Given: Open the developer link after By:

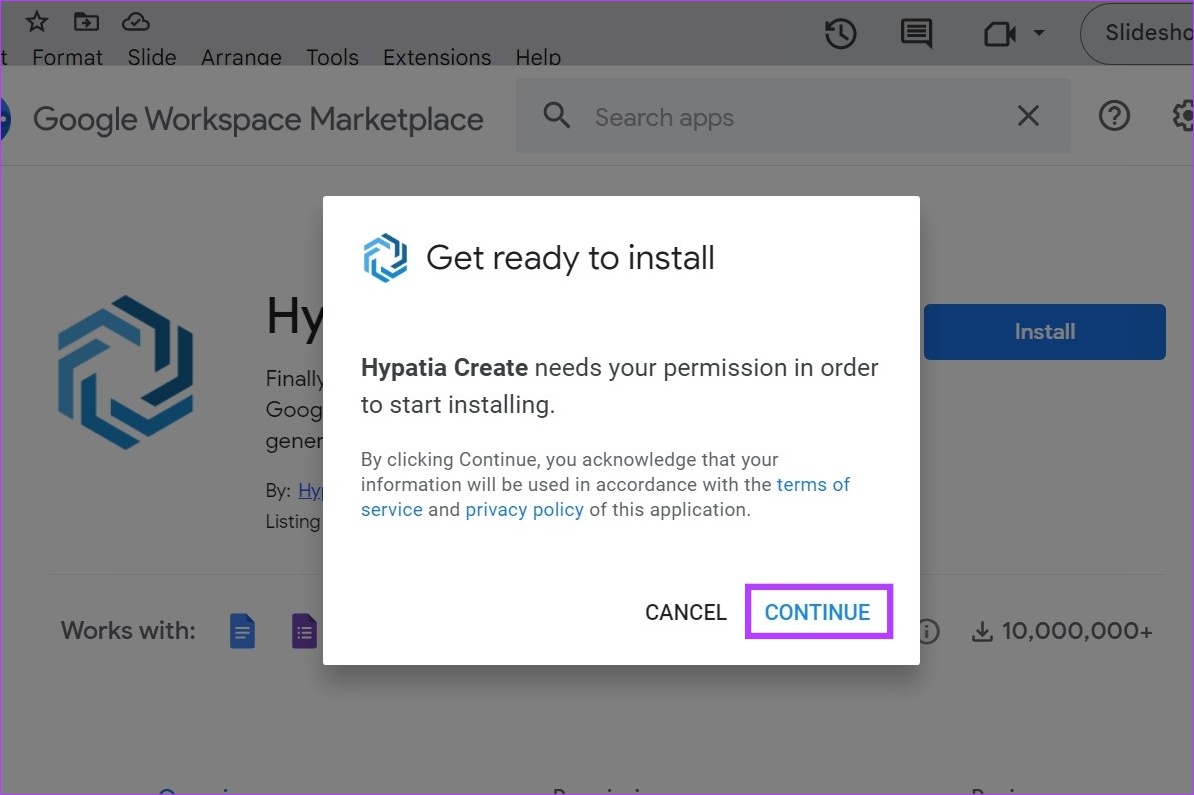Looking at the screenshot, I should tap(310, 490).
